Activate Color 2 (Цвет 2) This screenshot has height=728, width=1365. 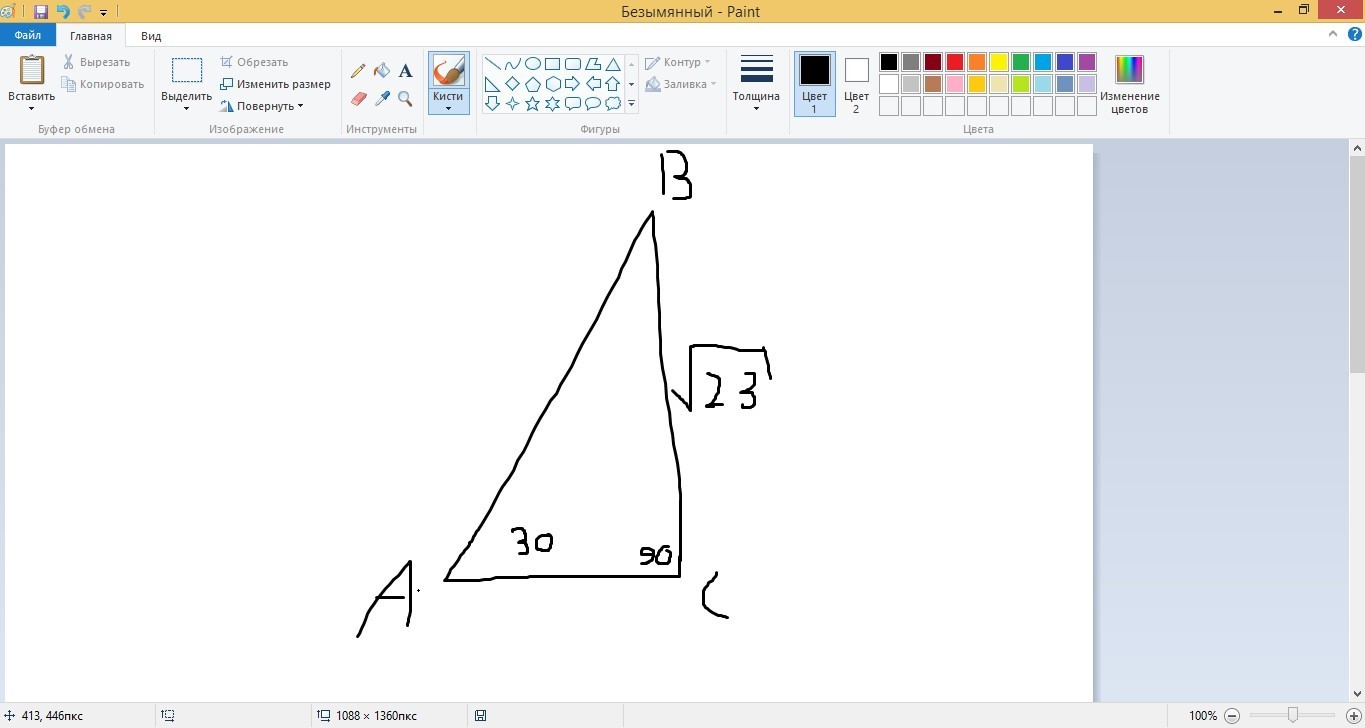[x=856, y=84]
